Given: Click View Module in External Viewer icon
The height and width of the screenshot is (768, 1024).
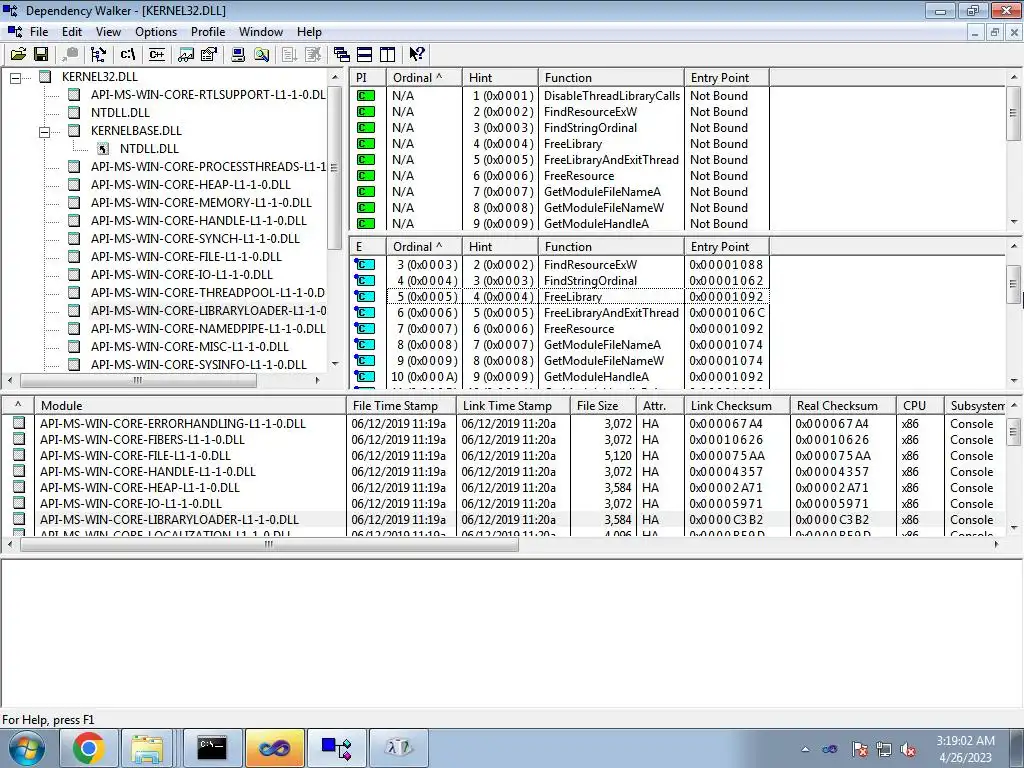Looking at the screenshot, I should coord(186,54).
